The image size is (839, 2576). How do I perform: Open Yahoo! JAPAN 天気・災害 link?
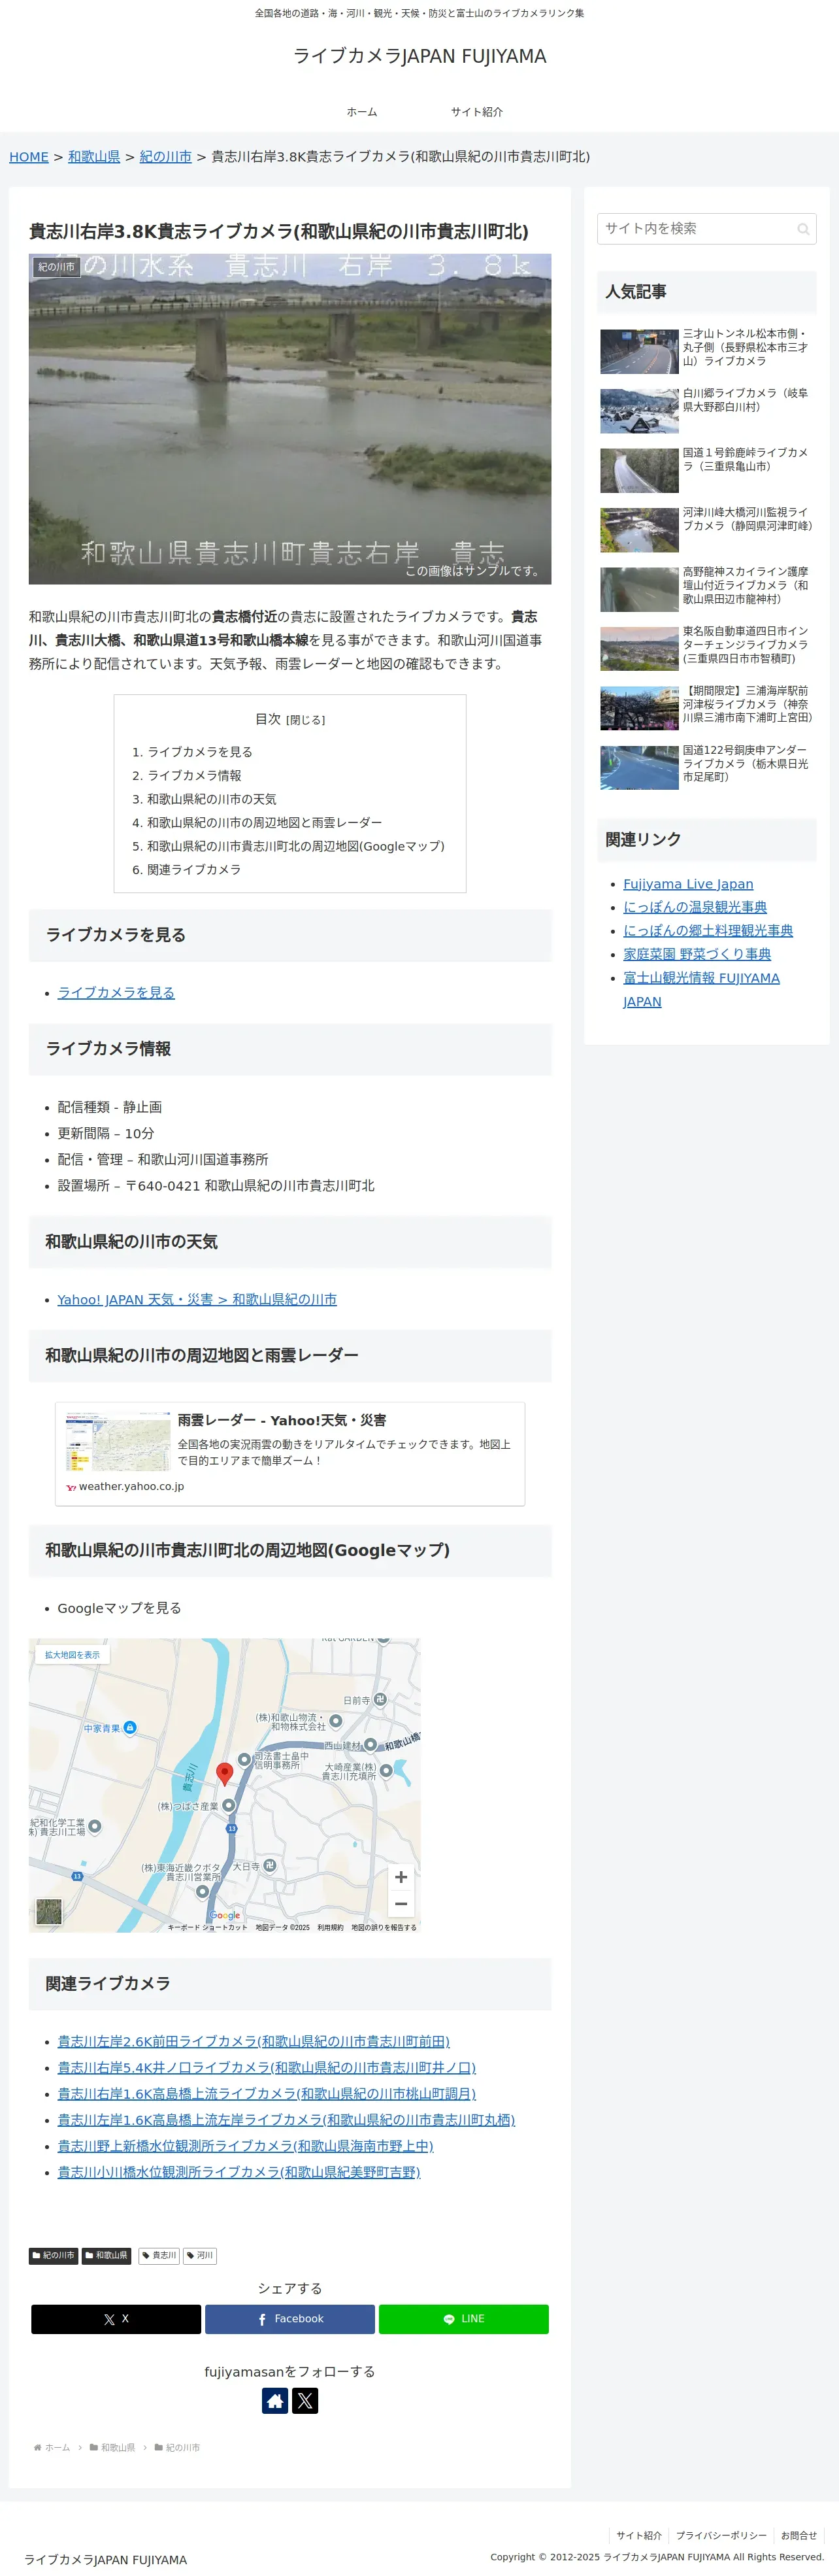(197, 1299)
